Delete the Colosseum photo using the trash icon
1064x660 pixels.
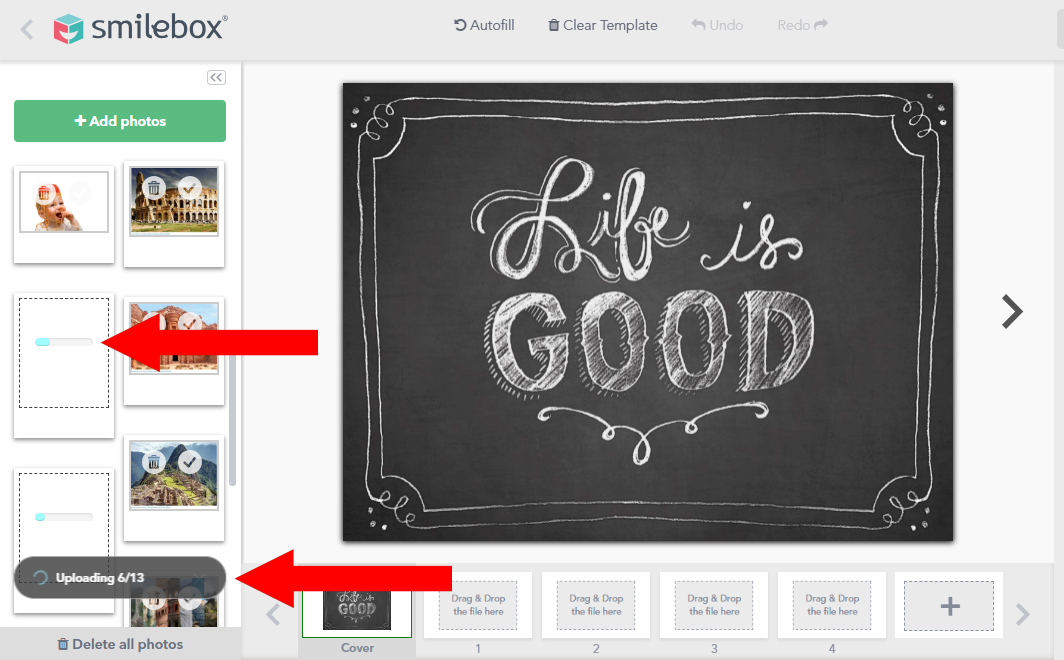[154, 187]
